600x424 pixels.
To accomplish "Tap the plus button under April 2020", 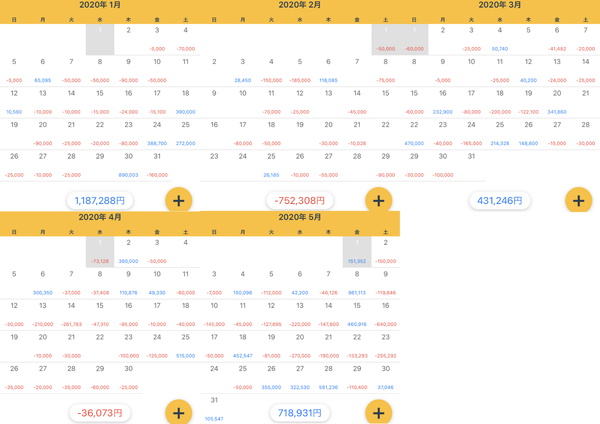I will coord(179,413).
